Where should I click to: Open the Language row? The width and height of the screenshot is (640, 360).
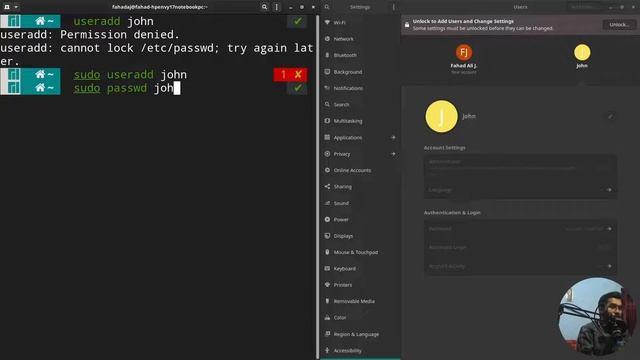(x=520, y=190)
